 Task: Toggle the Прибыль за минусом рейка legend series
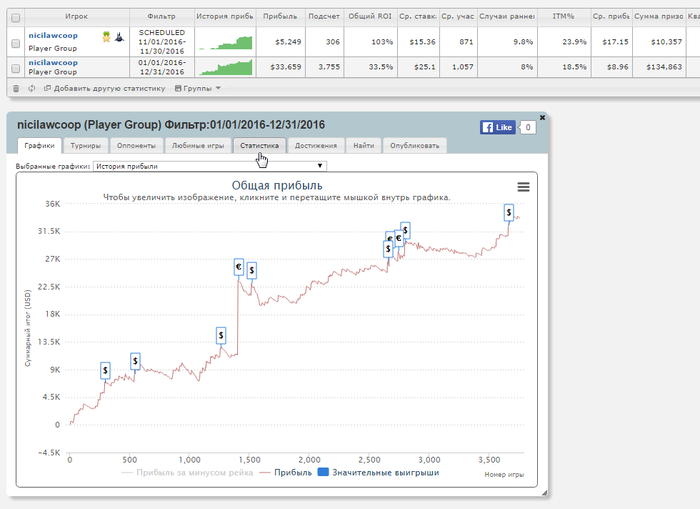point(187,472)
